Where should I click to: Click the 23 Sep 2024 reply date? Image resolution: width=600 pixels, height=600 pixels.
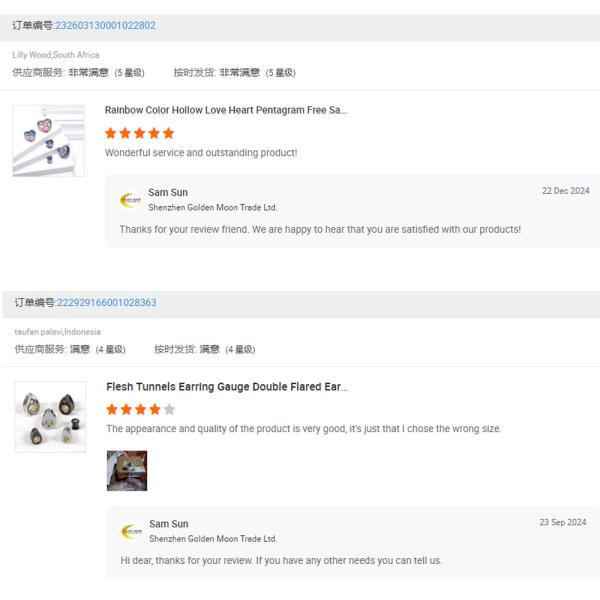click(563, 522)
